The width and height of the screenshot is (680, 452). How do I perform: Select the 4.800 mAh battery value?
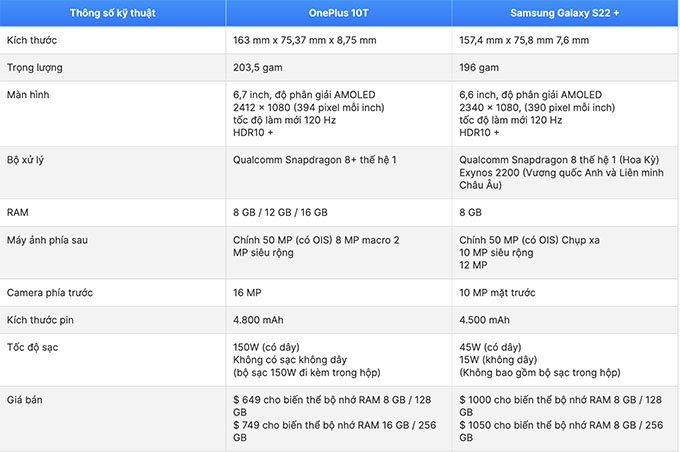point(258,320)
